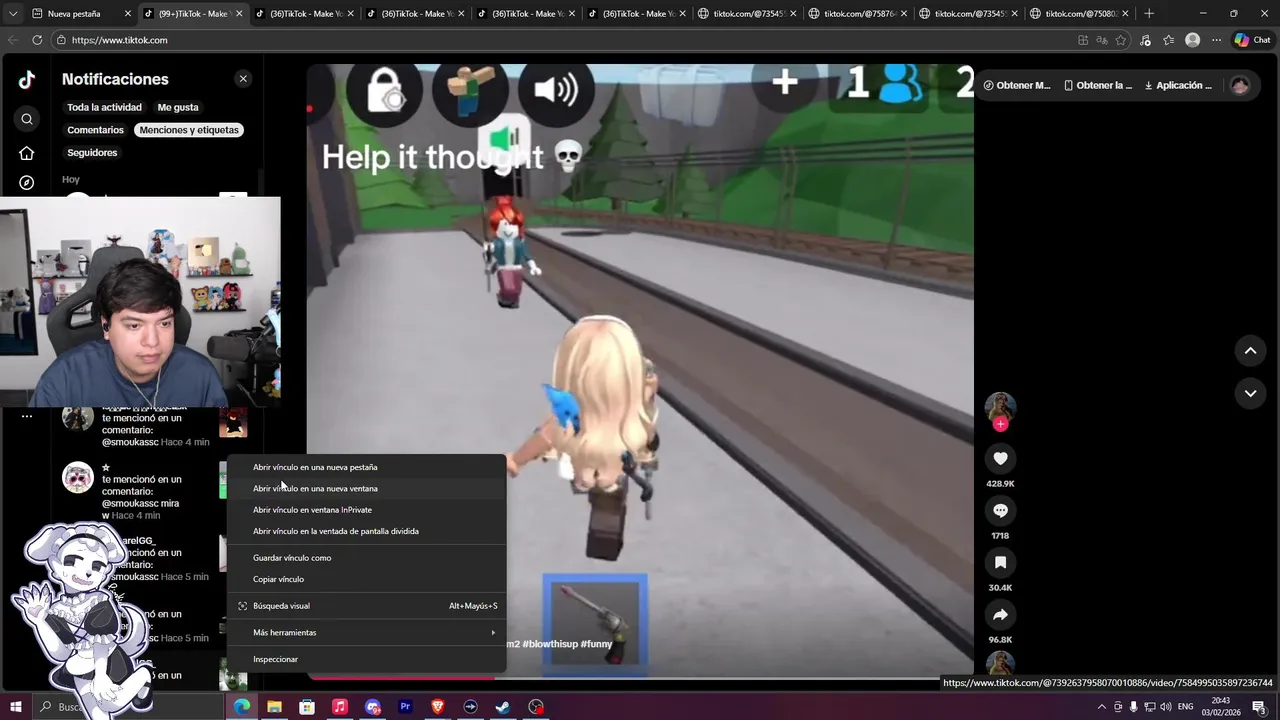This screenshot has width=1280, height=720.
Task: Show hidden tray icons chevron
Action: tap(1102, 707)
